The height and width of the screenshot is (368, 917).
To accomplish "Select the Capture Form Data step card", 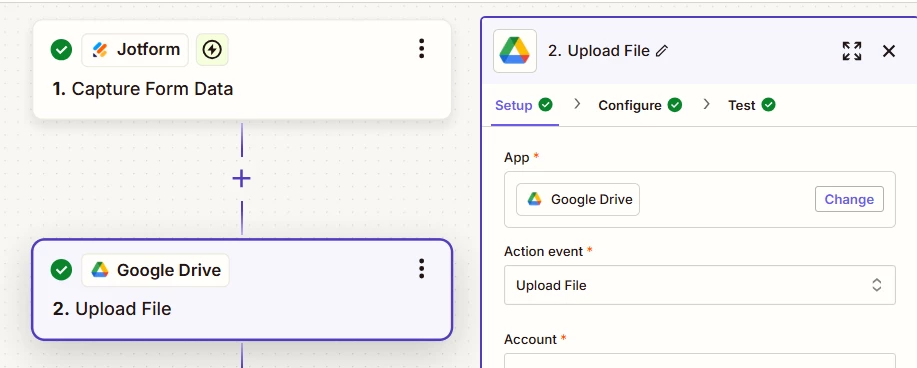I will (x=242, y=70).
